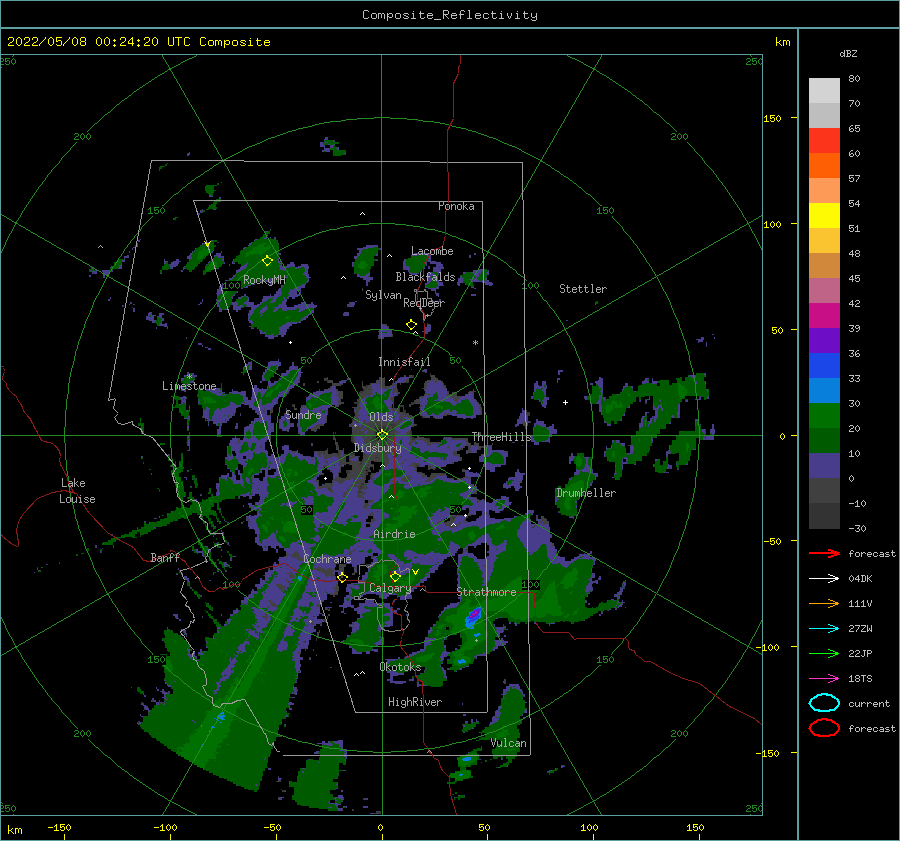Click the red forecast arrow in the legend
This screenshot has width=900, height=841.
click(824, 553)
